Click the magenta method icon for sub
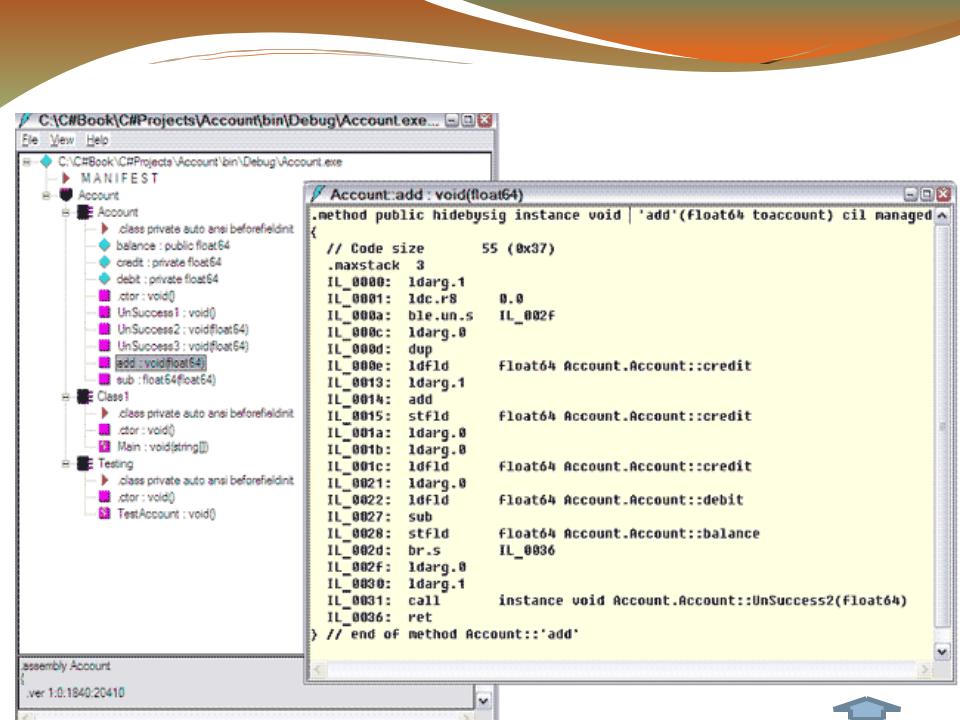The width and height of the screenshot is (960, 720). coord(105,380)
